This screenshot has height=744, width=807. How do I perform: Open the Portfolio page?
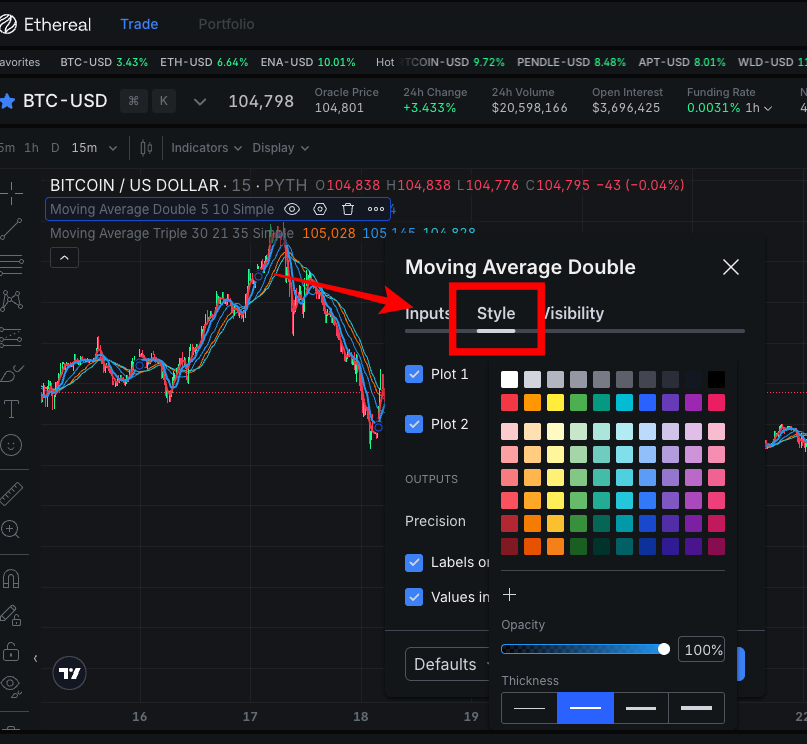226,24
